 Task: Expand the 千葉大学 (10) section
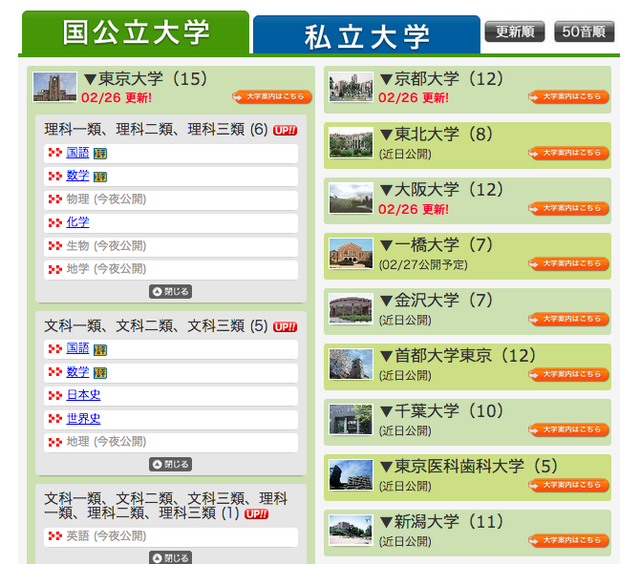coord(442,411)
